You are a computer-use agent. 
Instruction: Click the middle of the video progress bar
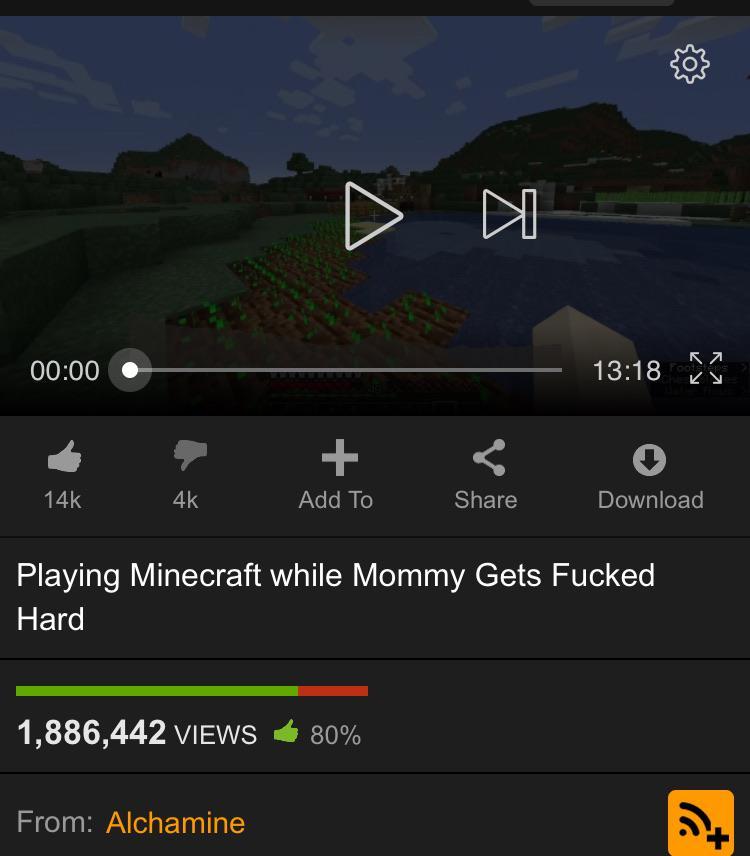(x=346, y=370)
